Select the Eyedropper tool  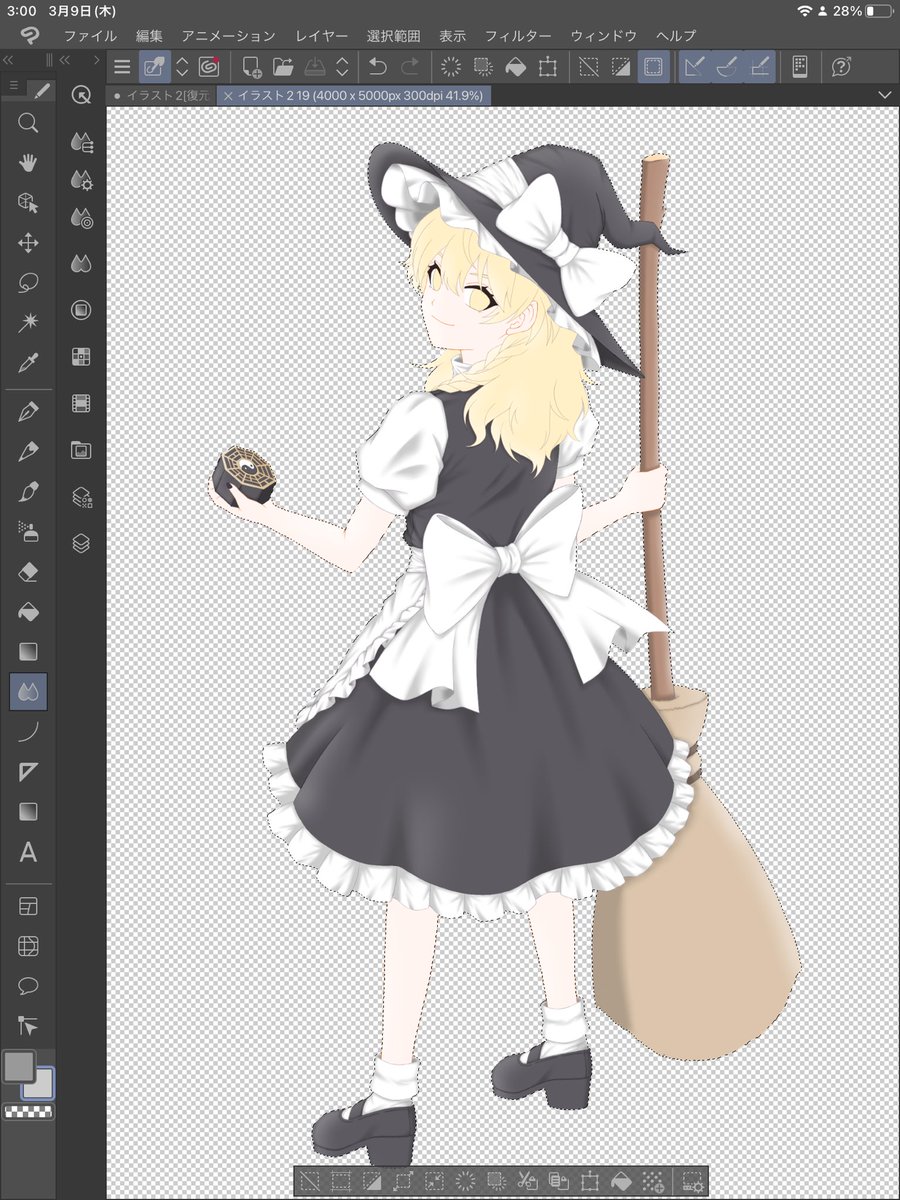click(28, 363)
